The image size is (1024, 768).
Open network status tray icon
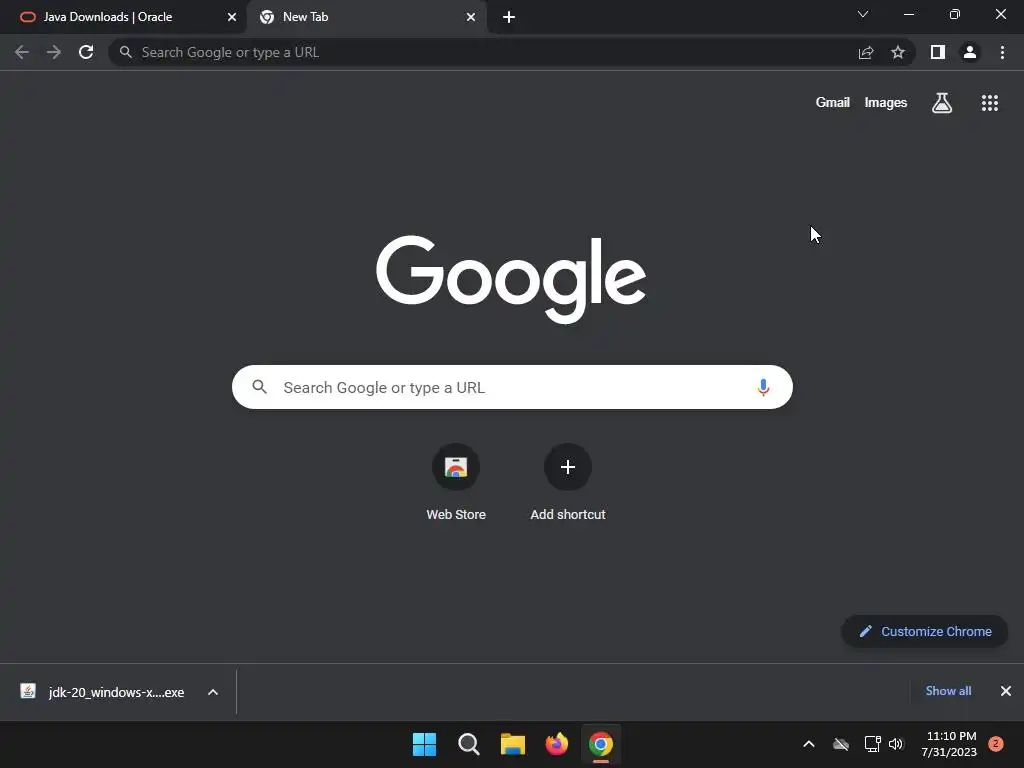tap(872, 744)
